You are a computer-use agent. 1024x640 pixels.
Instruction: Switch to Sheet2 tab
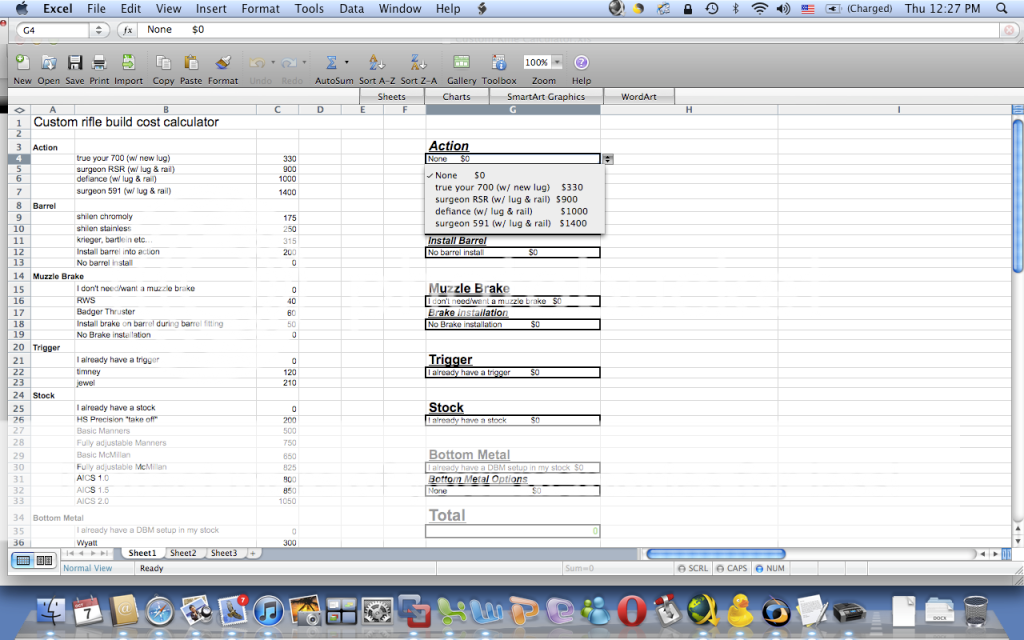coord(183,553)
